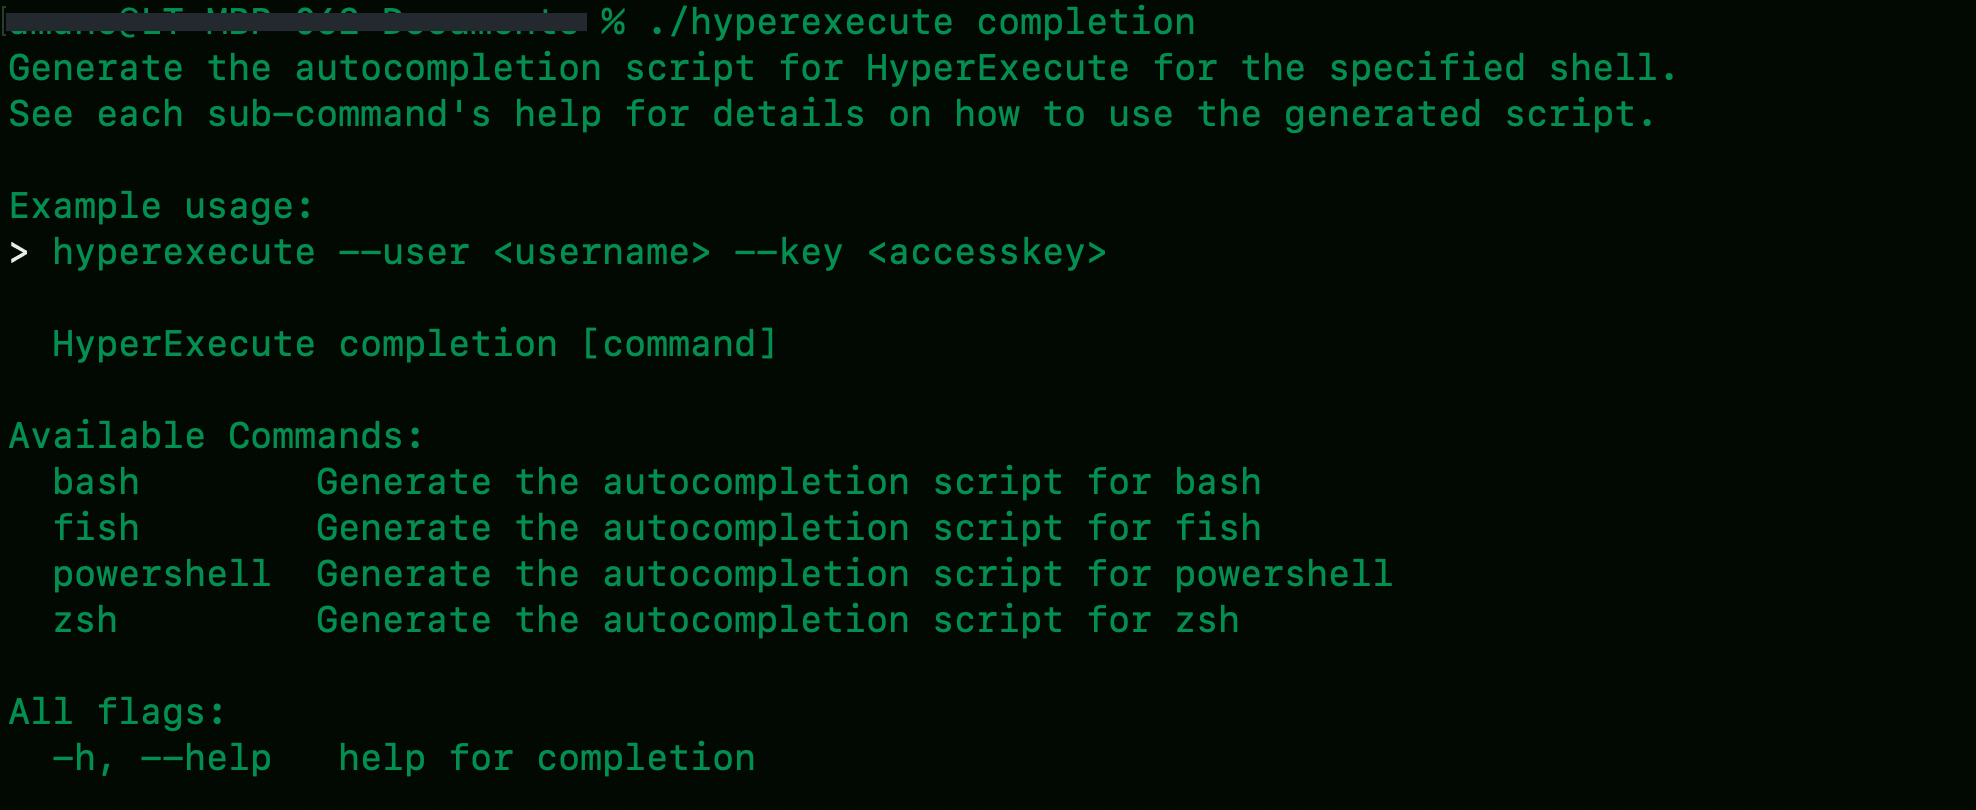Viewport: 1976px width, 810px height.
Task: Click the white > prompt symbol
Action: pyautogui.click(x=19, y=253)
